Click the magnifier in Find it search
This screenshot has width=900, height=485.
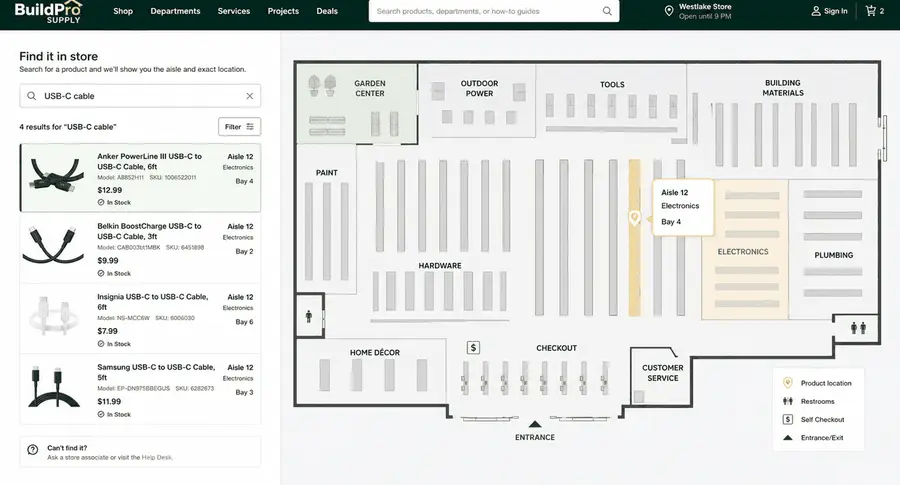point(32,96)
